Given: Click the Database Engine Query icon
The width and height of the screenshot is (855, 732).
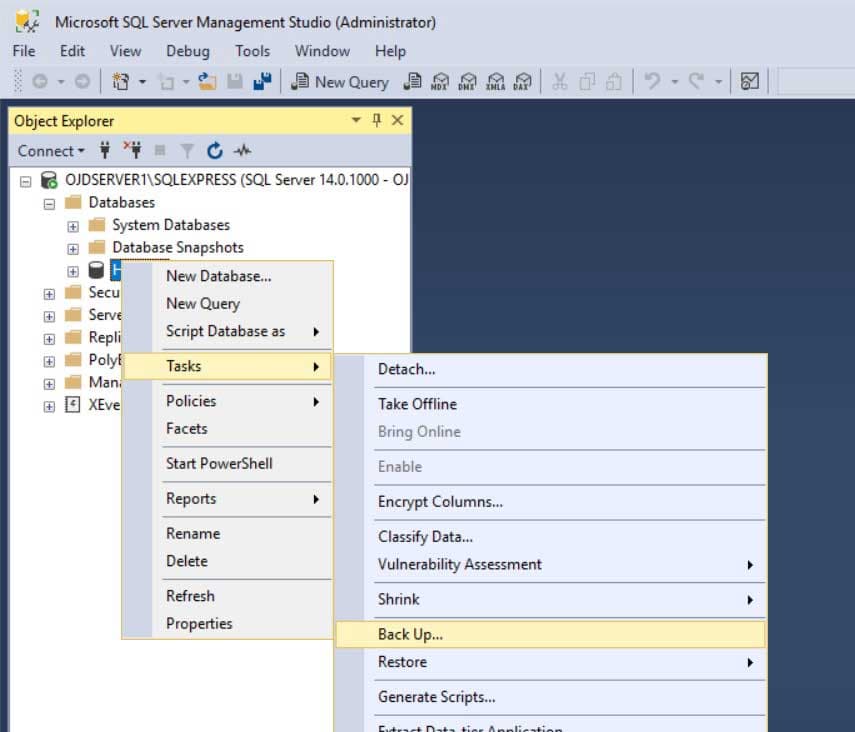Looking at the screenshot, I should pos(413,82).
